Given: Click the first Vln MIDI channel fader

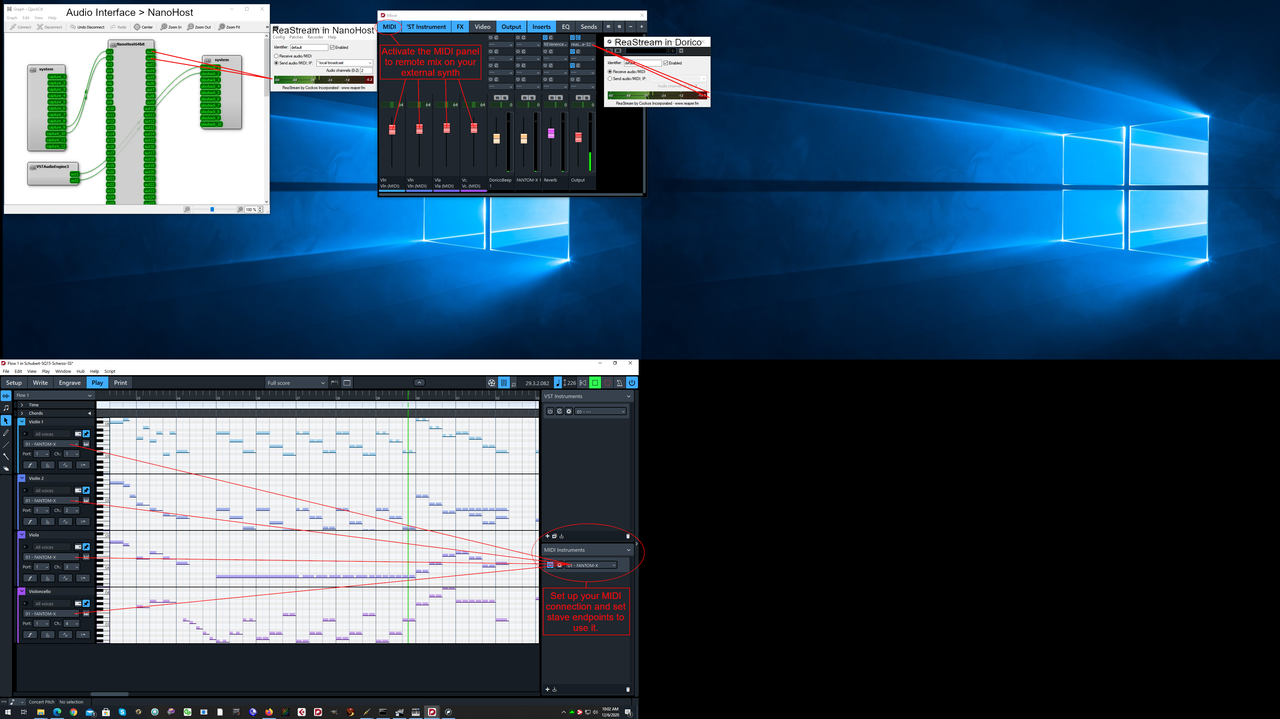Looking at the screenshot, I should tap(392, 130).
